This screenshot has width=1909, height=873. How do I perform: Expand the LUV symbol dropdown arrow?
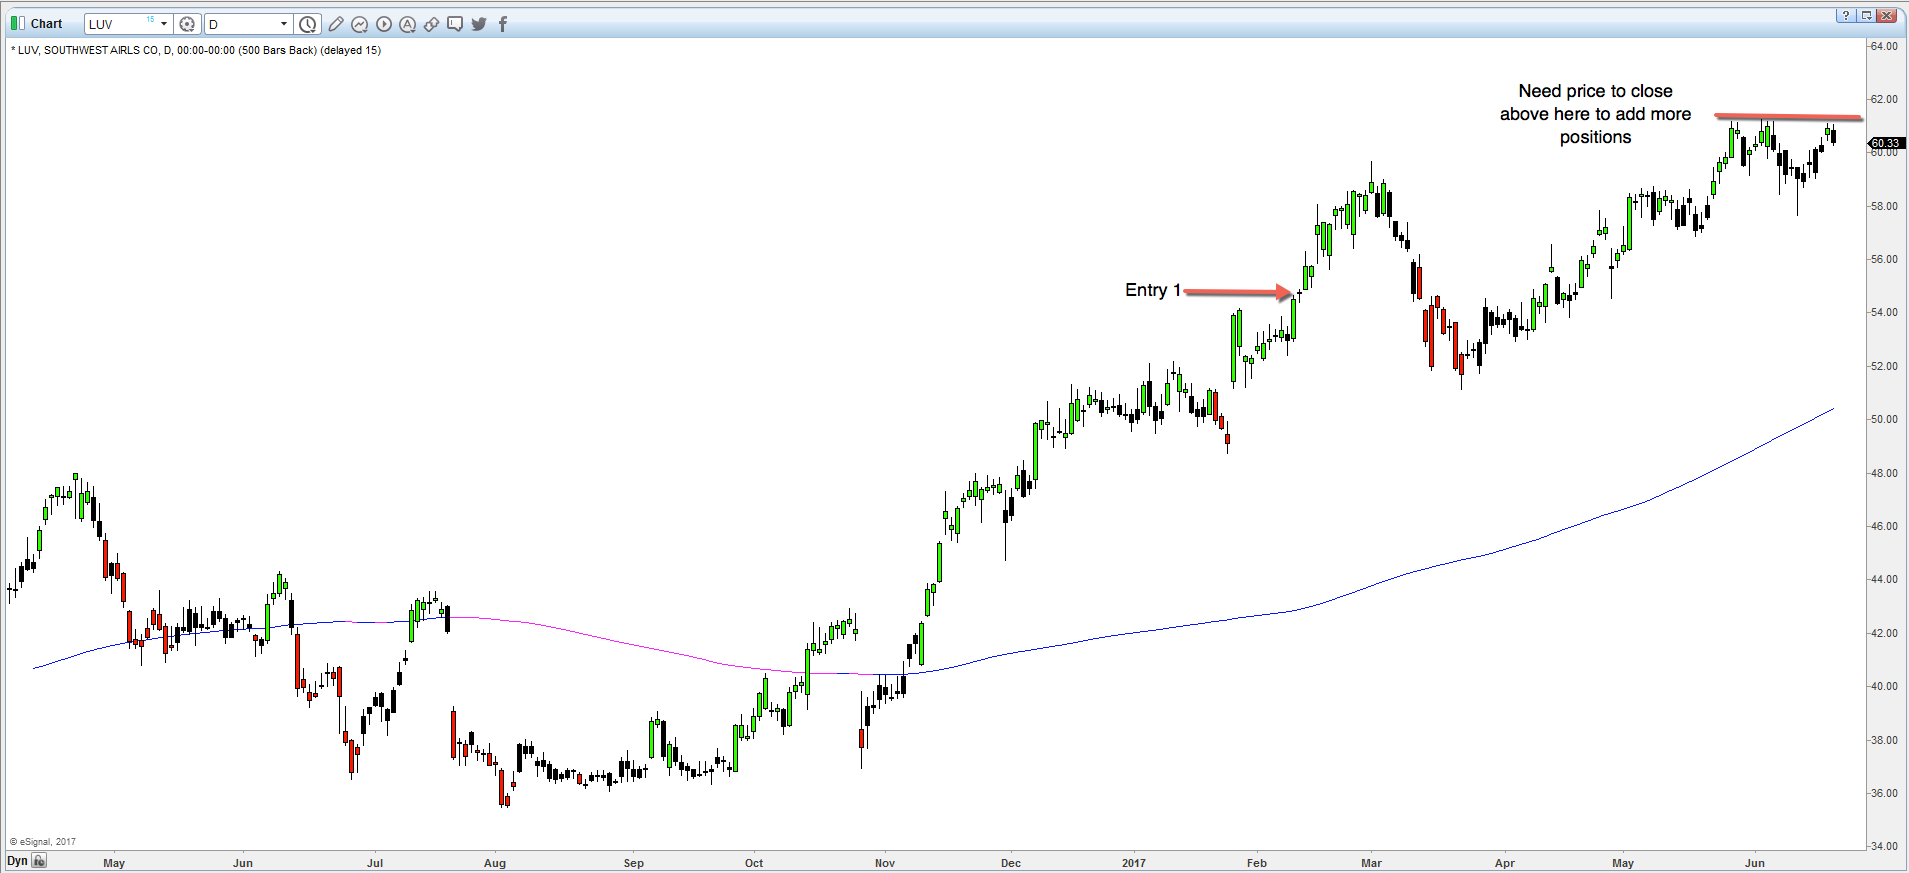[x=164, y=24]
